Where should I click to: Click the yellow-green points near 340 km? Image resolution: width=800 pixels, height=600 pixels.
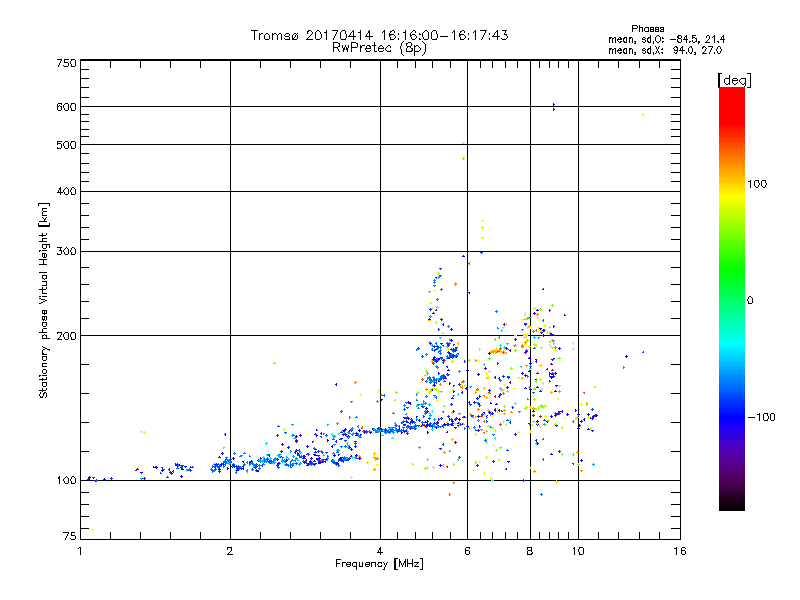482,229
